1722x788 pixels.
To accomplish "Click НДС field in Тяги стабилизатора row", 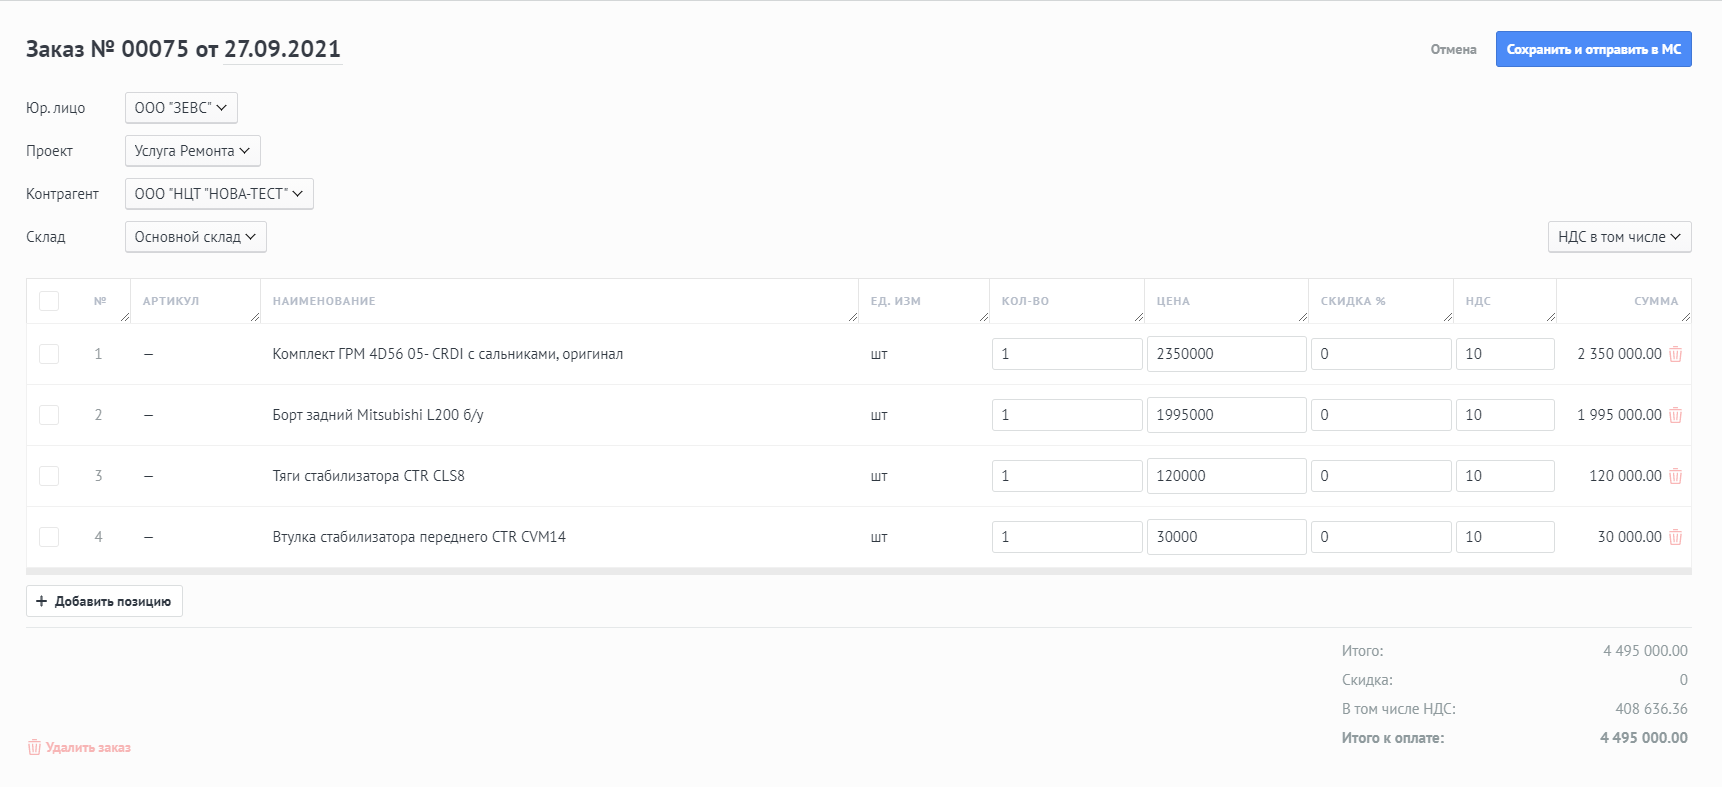I will pos(1505,476).
